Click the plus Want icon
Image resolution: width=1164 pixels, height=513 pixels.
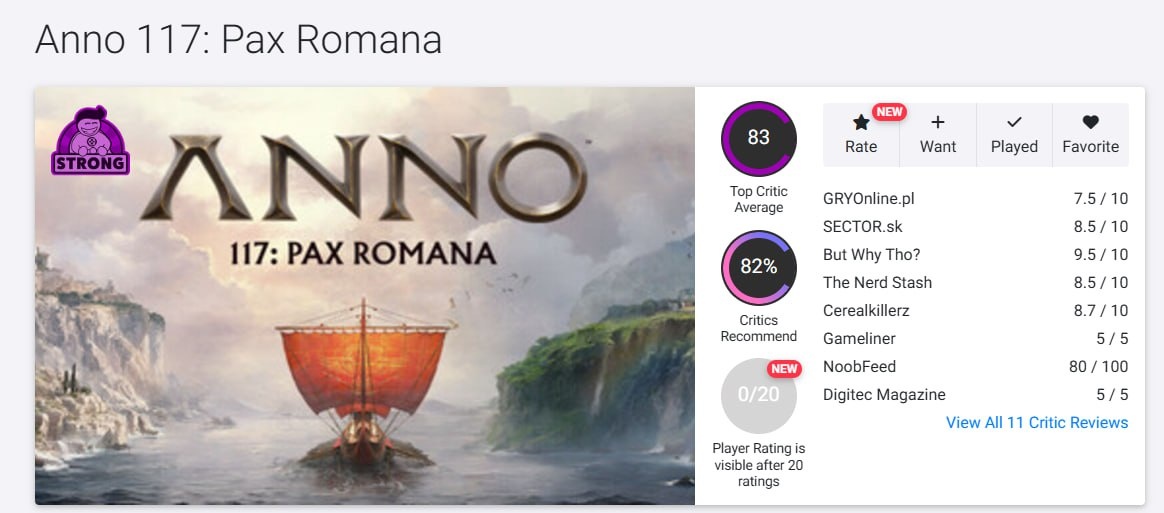tap(937, 123)
